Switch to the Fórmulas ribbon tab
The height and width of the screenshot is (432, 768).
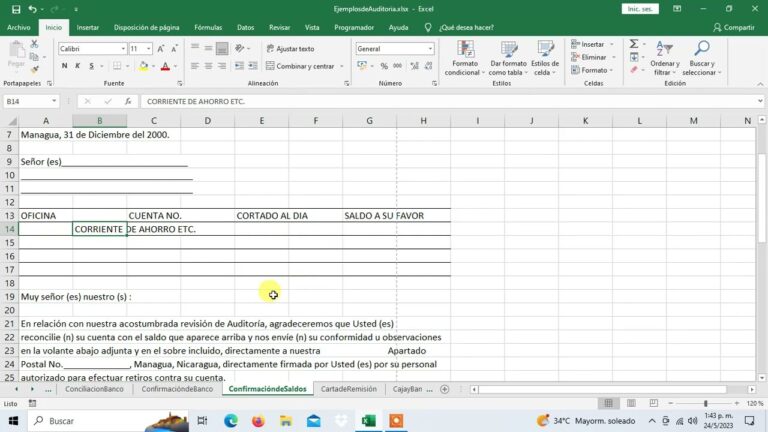208,27
